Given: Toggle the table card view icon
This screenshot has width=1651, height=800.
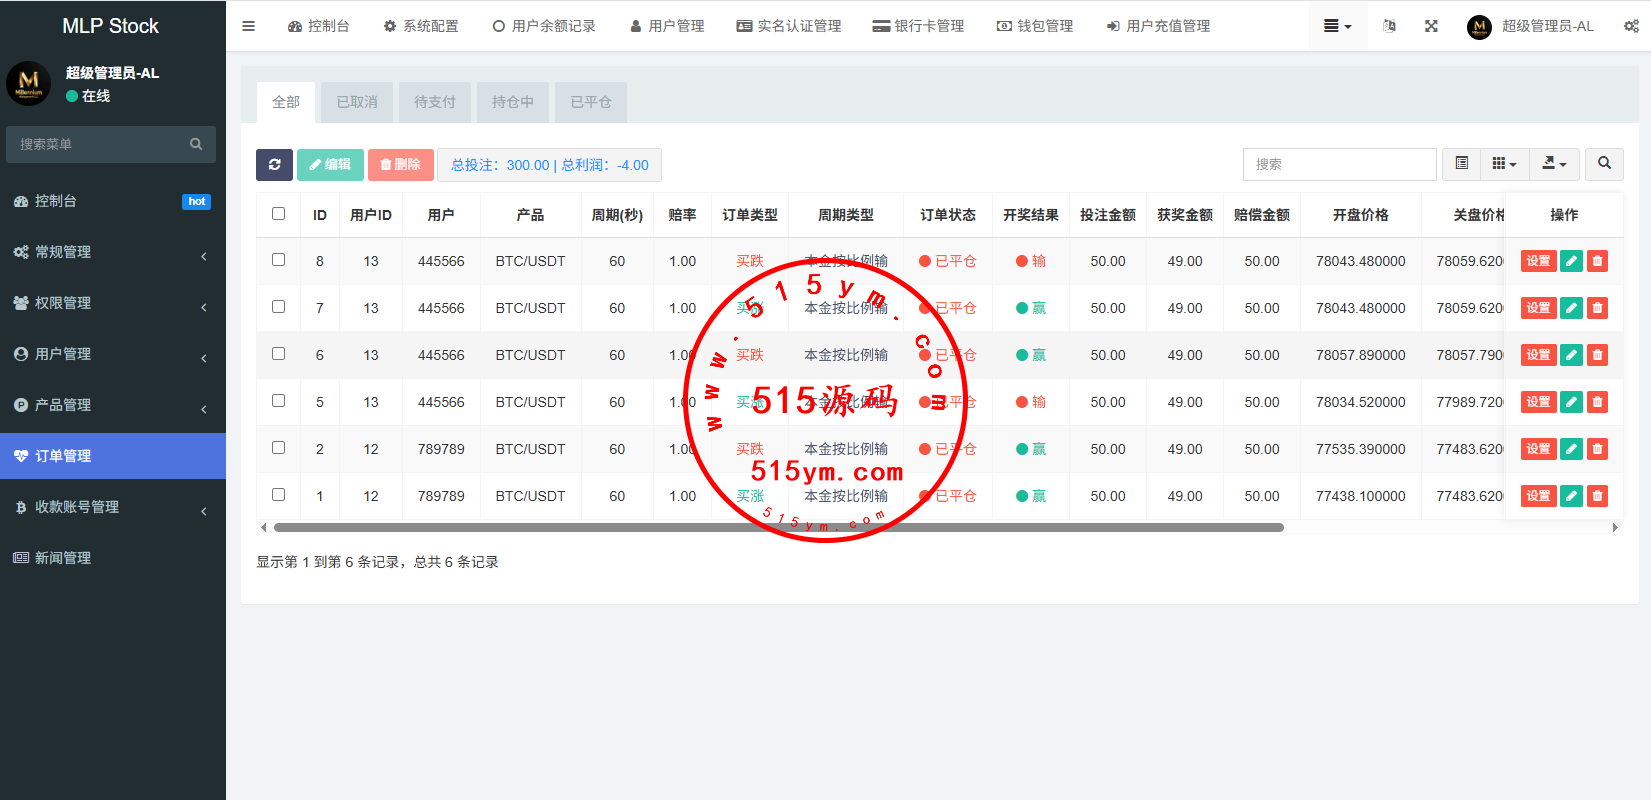Looking at the screenshot, I should 1461,164.
